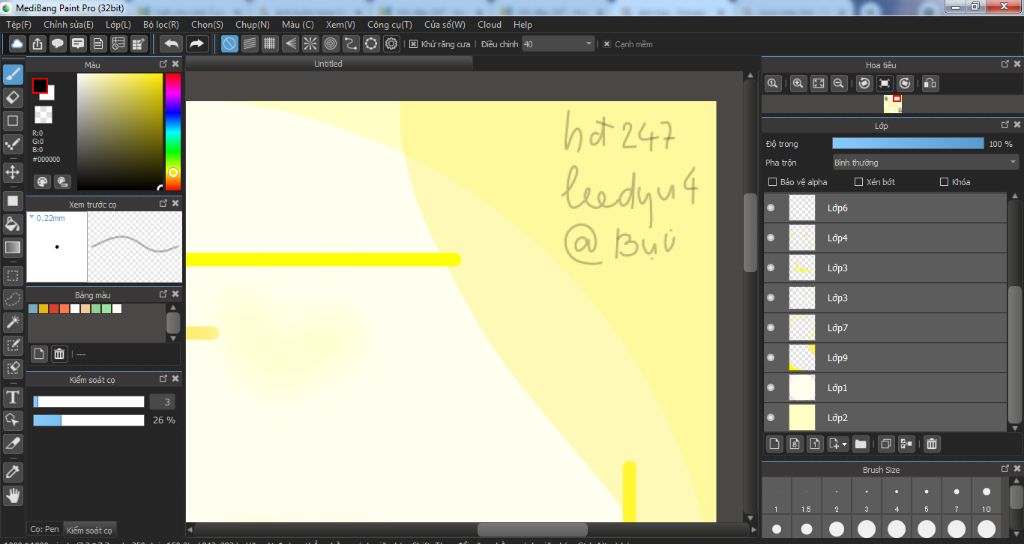Hide layer Lớp9
This screenshot has width=1024, height=544.
coord(771,357)
